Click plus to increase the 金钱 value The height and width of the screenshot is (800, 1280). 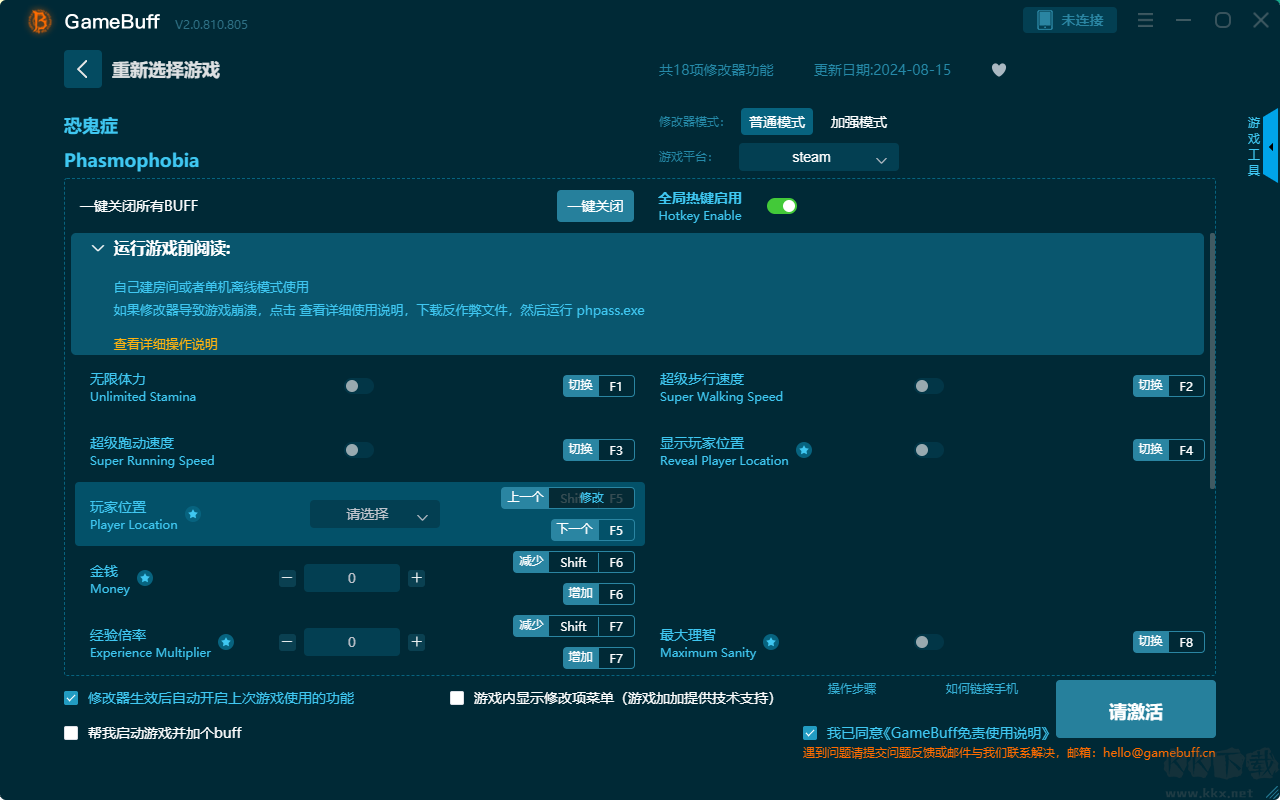click(416, 577)
